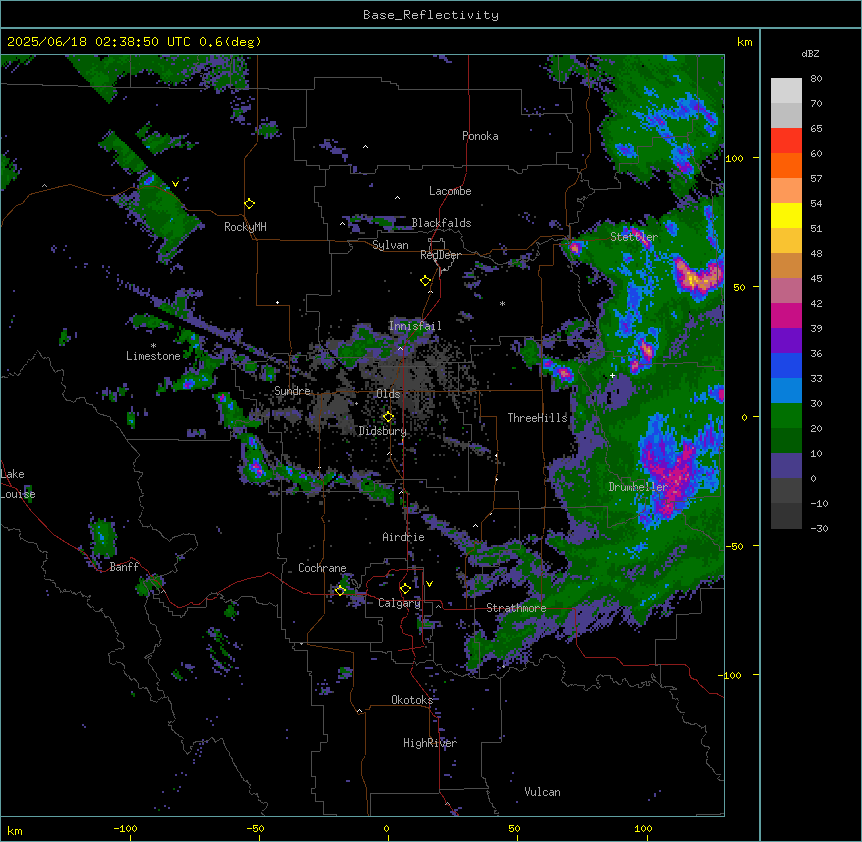This screenshot has height=842, width=862.
Task: Click the Drumheller city label
Action: [x=638, y=487]
